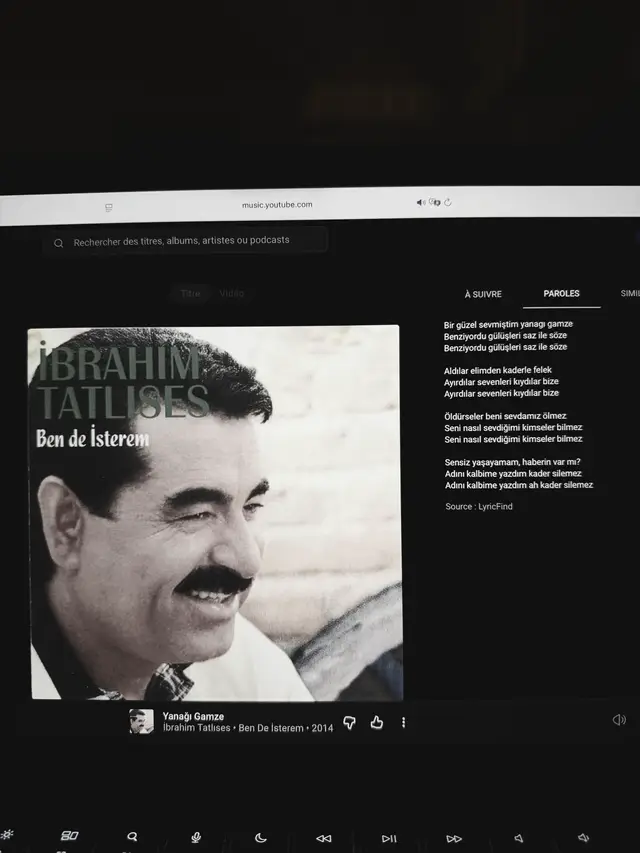Click the player bar volume icon

tap(619, 720)
